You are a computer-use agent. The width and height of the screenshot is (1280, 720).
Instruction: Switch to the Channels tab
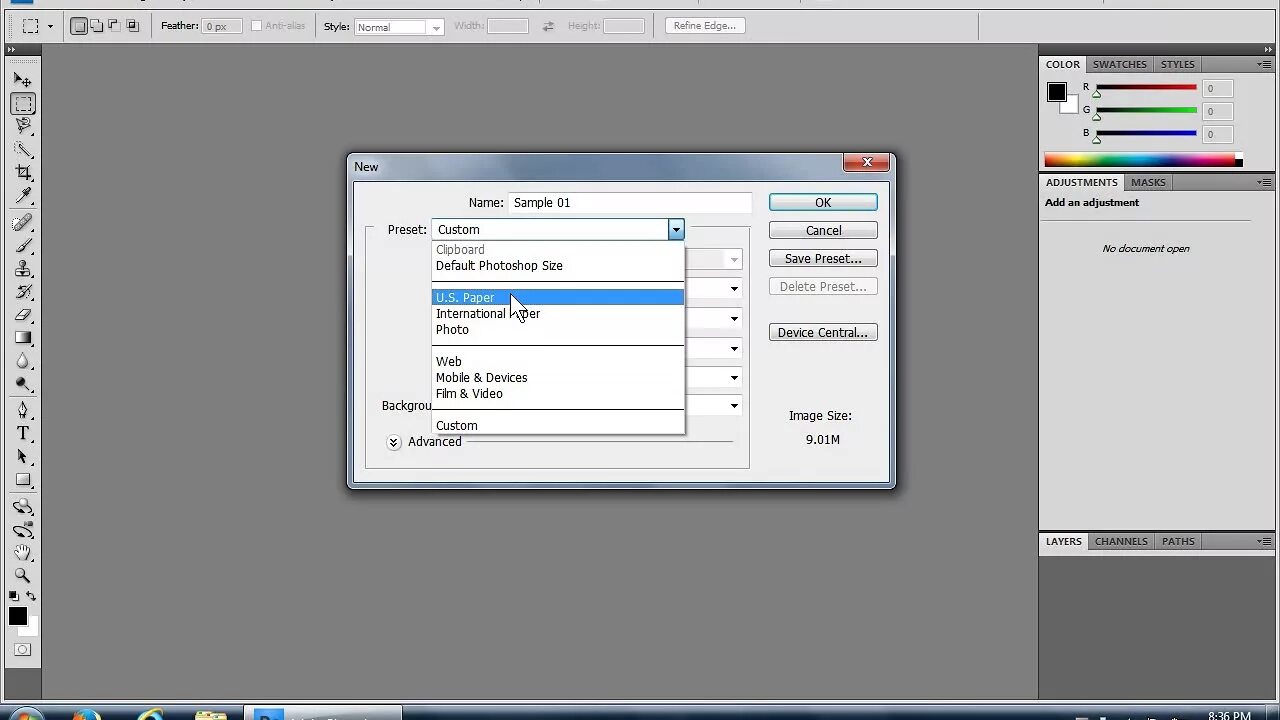1121,541
